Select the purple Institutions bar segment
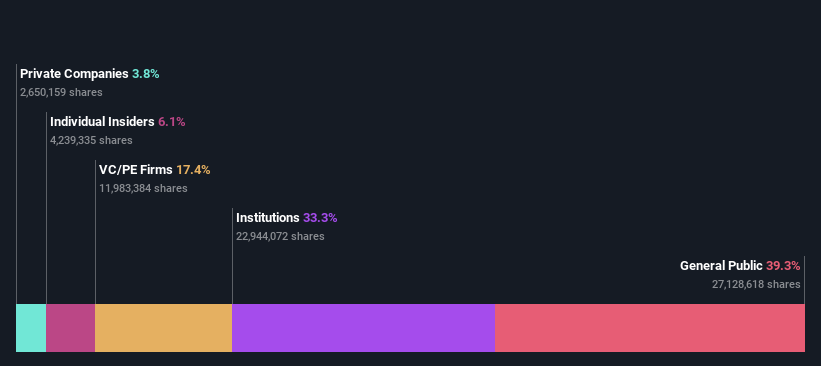Viewport: 821px width, 366px height. [x=363, y=328]
